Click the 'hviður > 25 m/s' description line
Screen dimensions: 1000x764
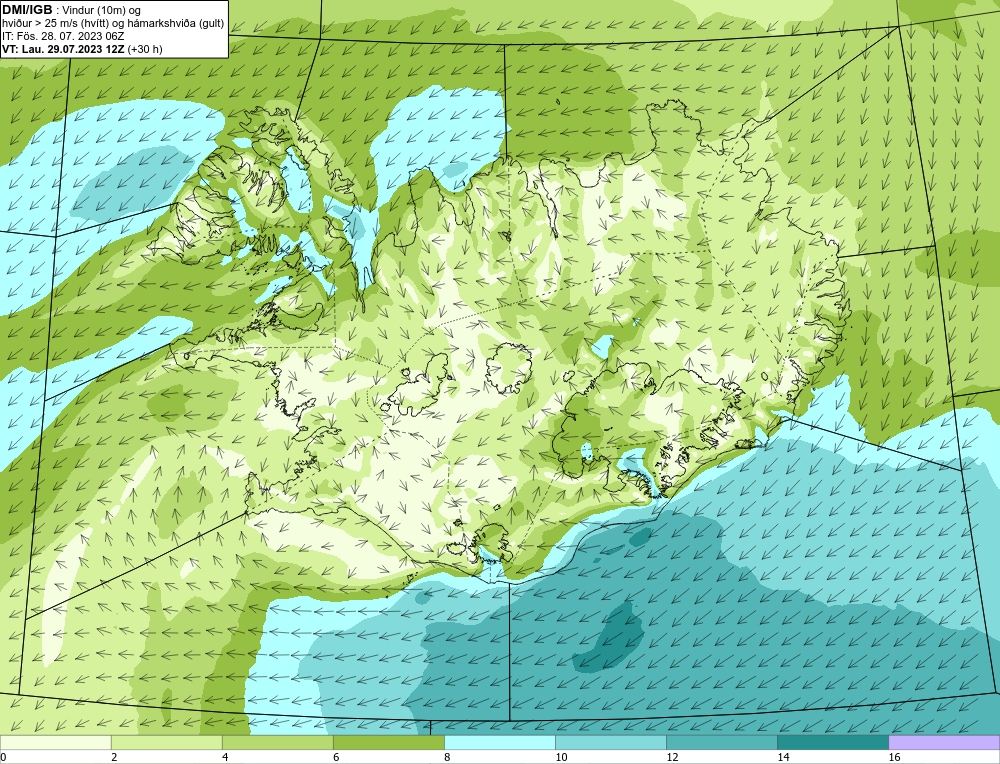click(x=113, y=24)
